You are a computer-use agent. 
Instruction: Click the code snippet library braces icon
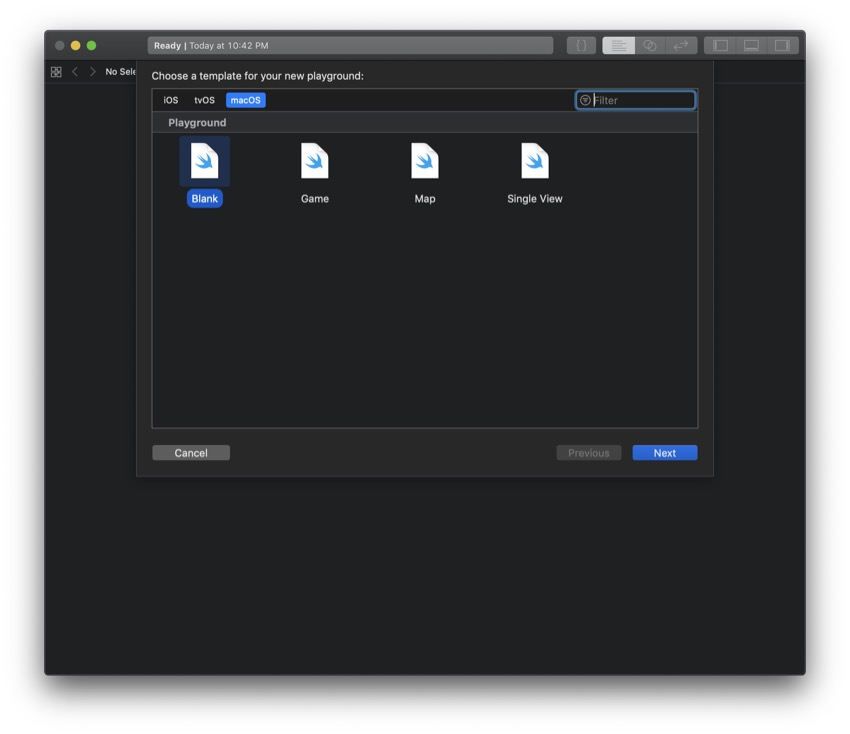click(581, 46)
